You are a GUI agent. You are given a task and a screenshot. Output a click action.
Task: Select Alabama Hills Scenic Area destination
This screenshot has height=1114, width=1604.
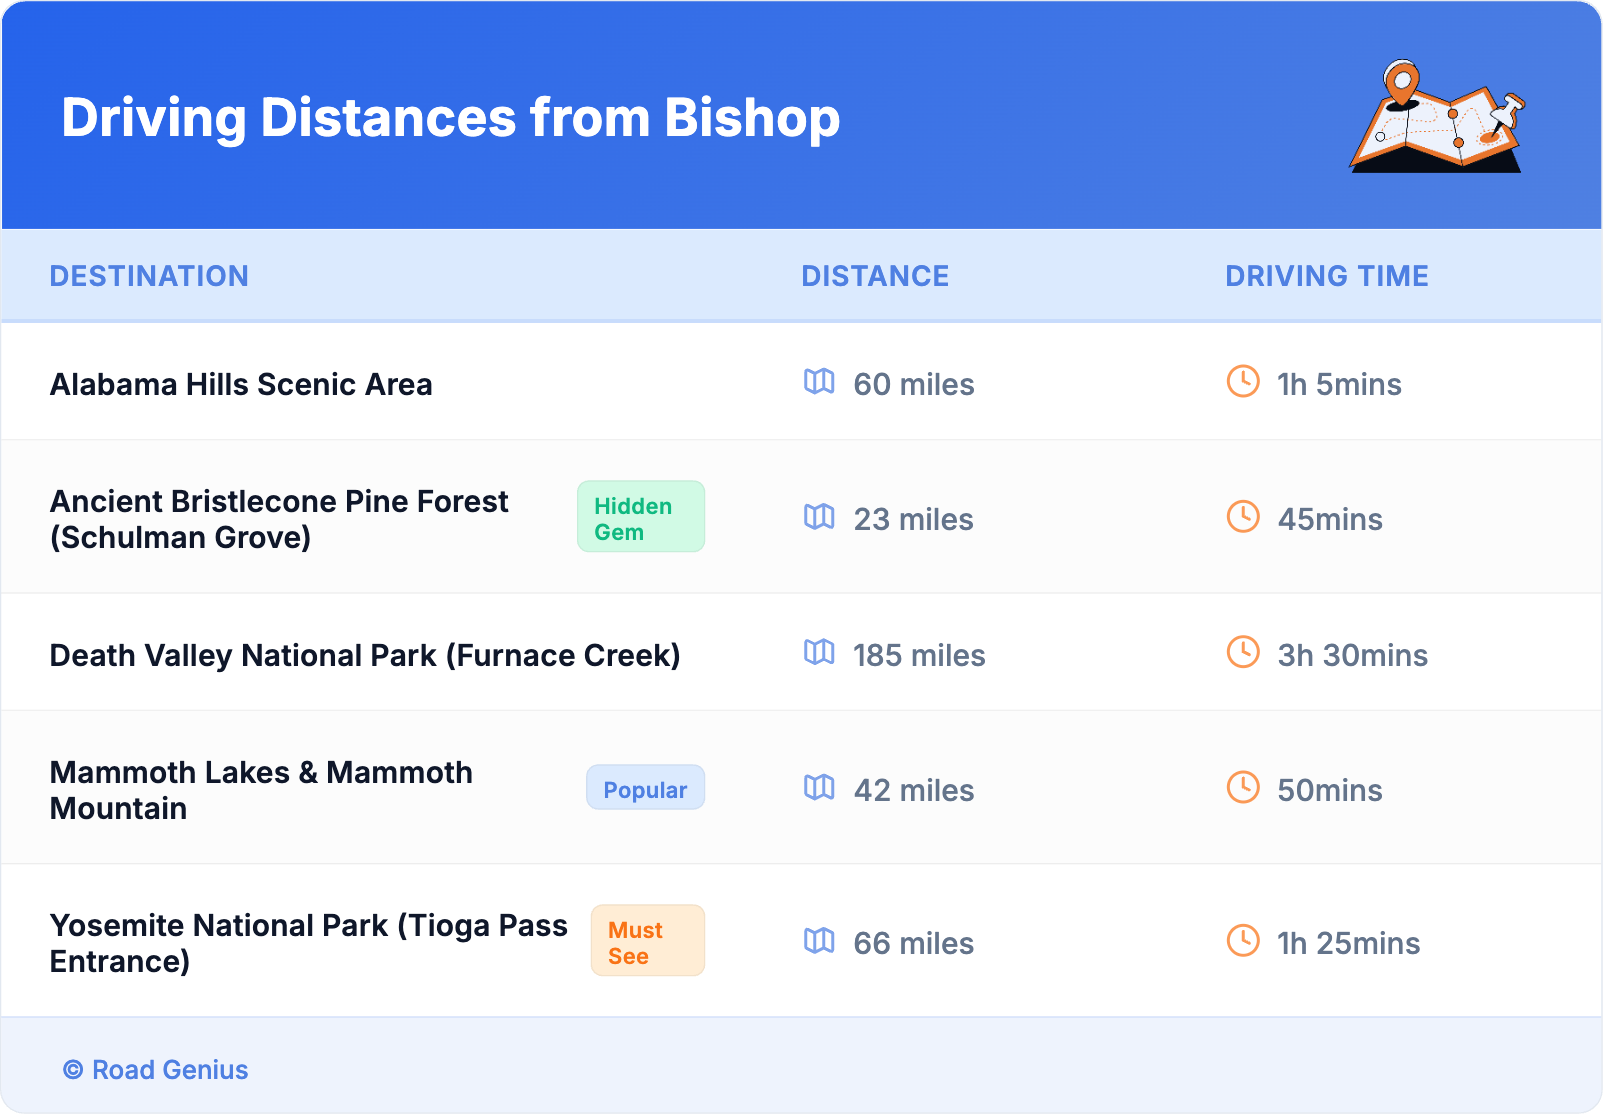[x=241, y=385]
